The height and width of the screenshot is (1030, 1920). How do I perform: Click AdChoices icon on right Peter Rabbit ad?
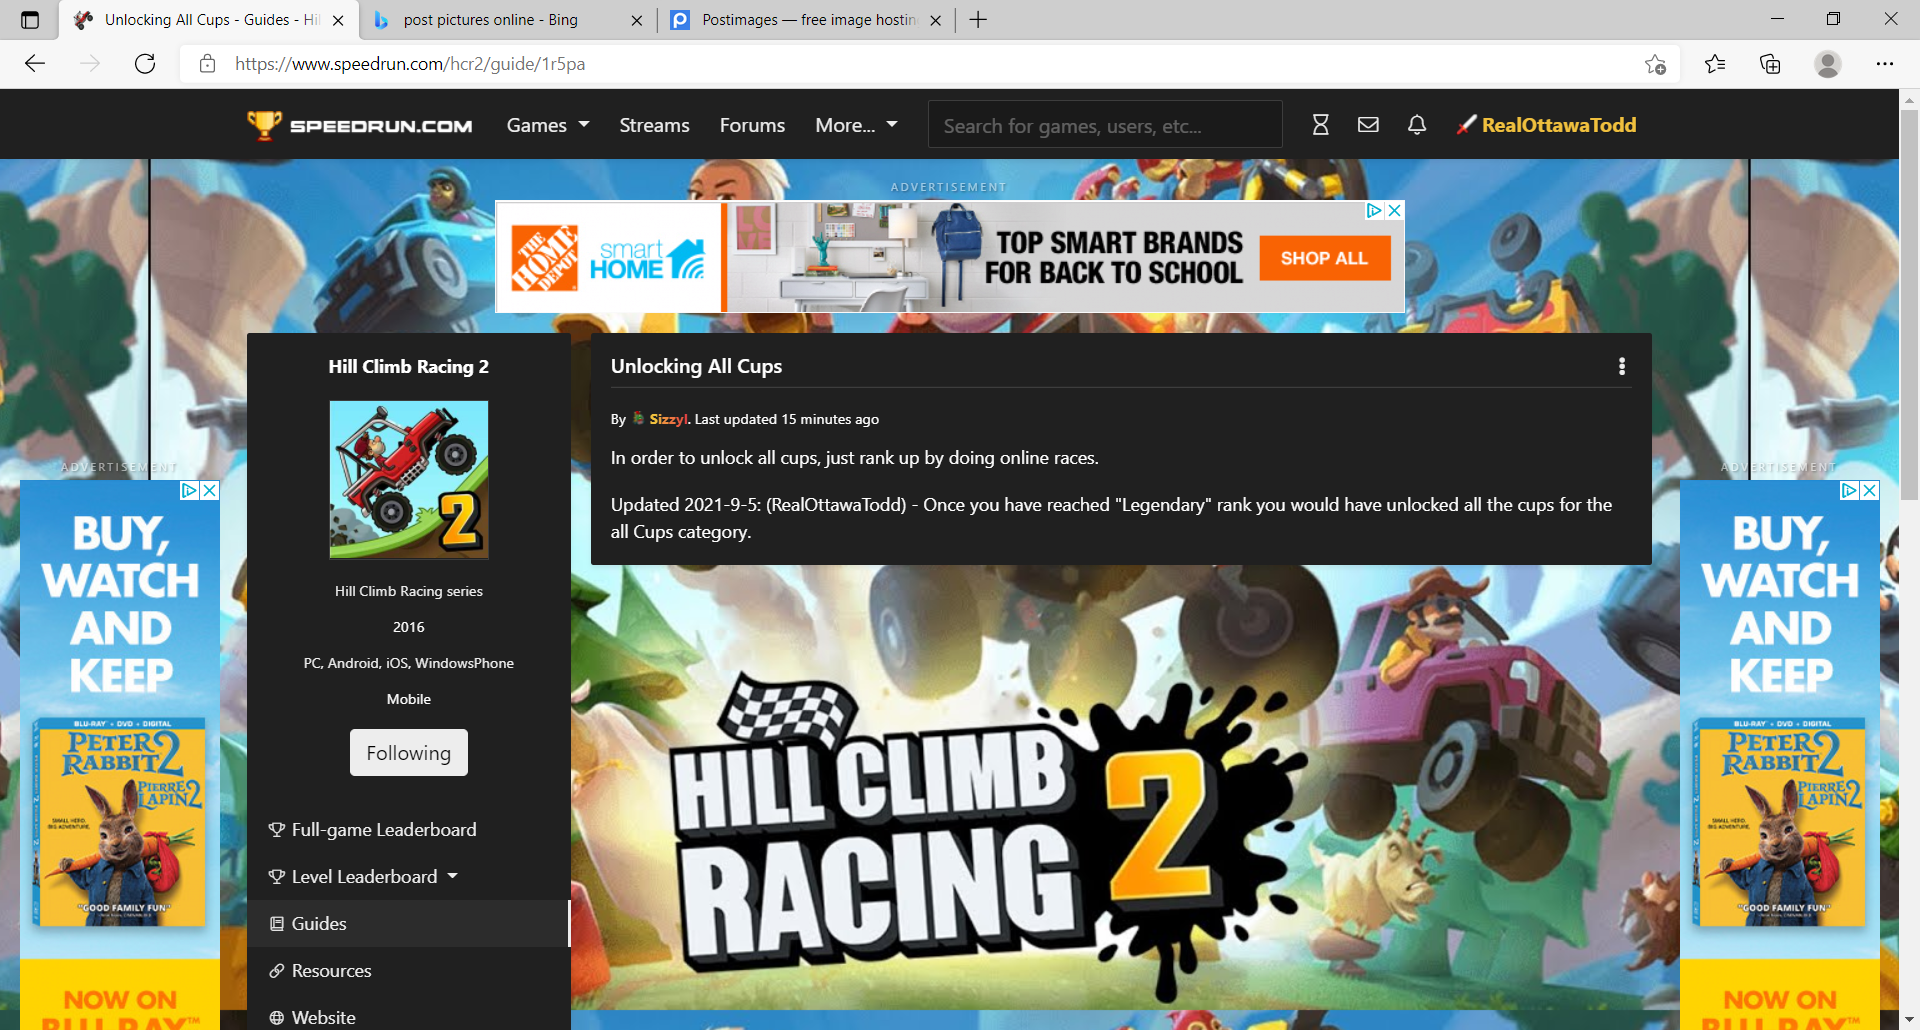coord(1849,490)
